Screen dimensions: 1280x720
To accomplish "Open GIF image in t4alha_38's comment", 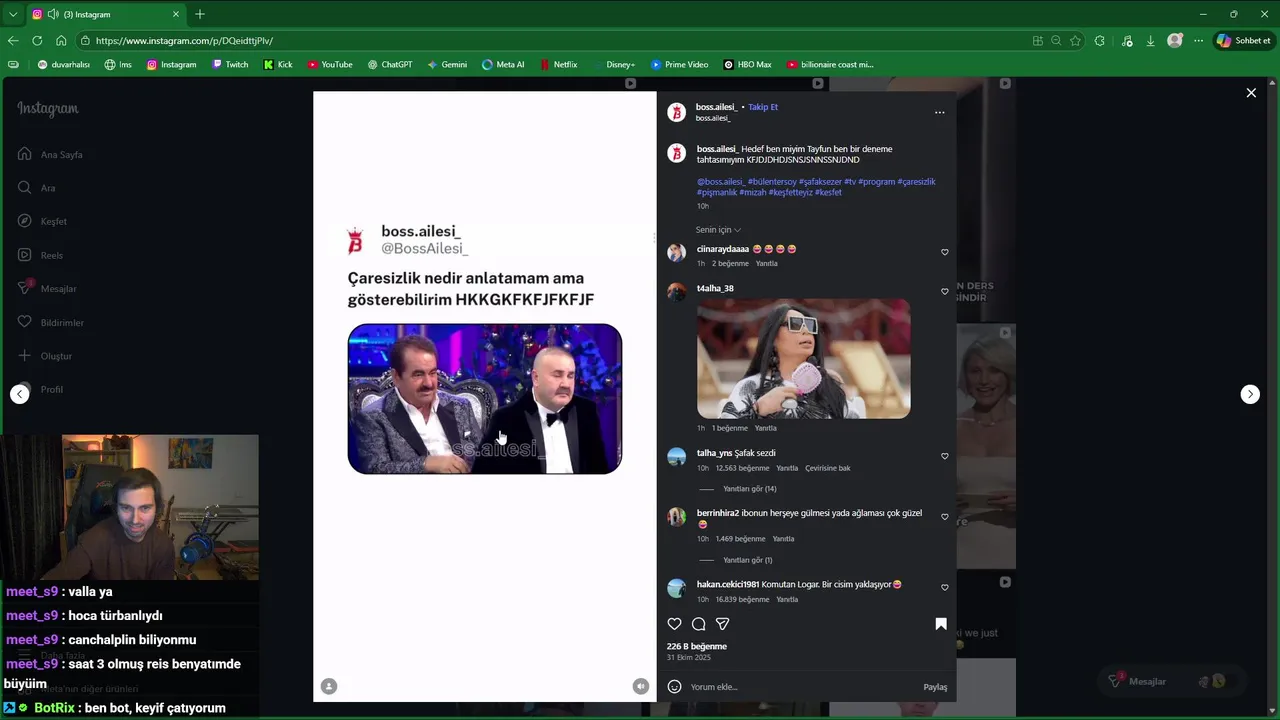I will [x=804, y=358].
